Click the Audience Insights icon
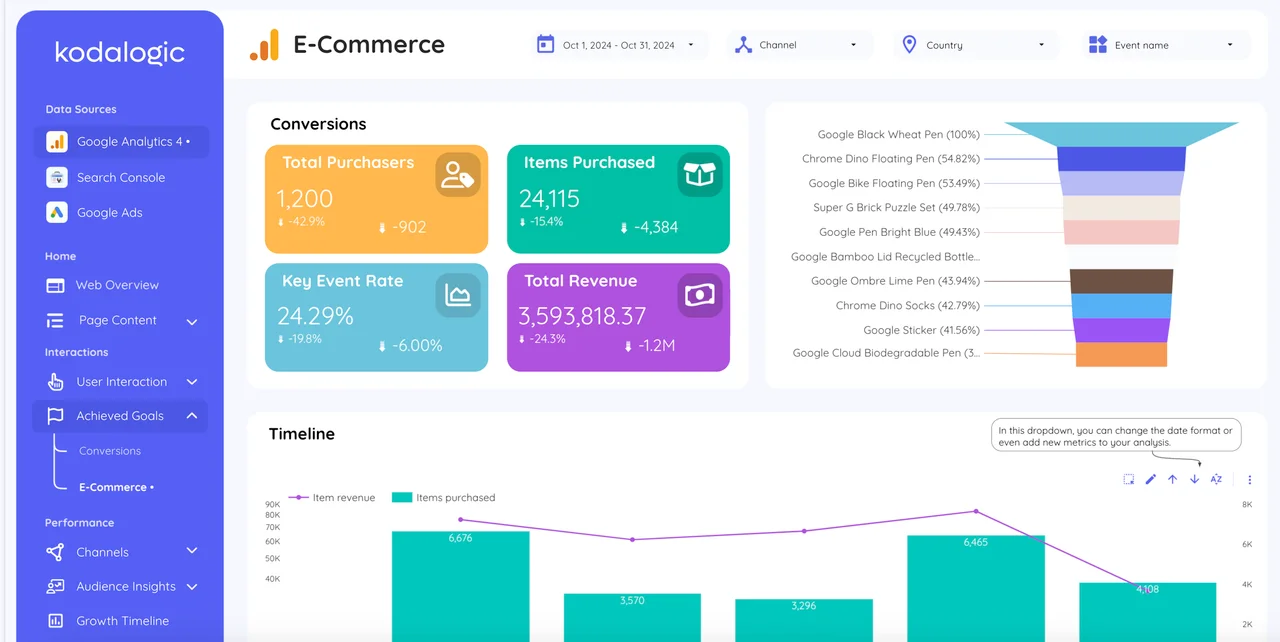This screenshot has width=1280, height=642. pyautogui.click(x=56, y=587)
